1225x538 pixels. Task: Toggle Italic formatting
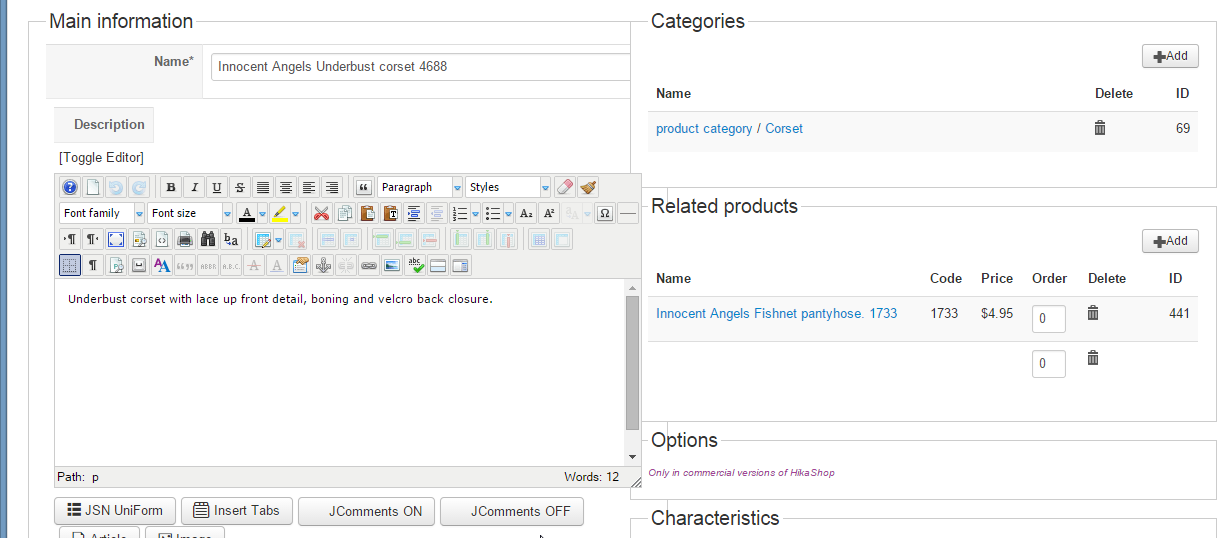click(x=194, y=187)
